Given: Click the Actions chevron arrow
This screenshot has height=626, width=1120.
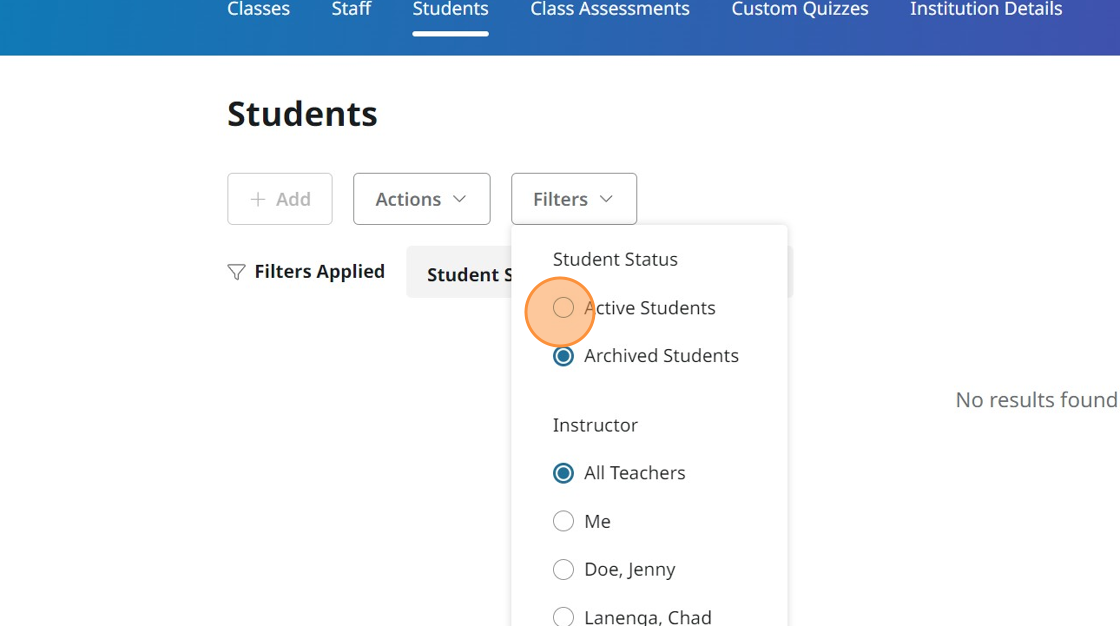Looking at the screenshot, I should [x=460, y=199].
